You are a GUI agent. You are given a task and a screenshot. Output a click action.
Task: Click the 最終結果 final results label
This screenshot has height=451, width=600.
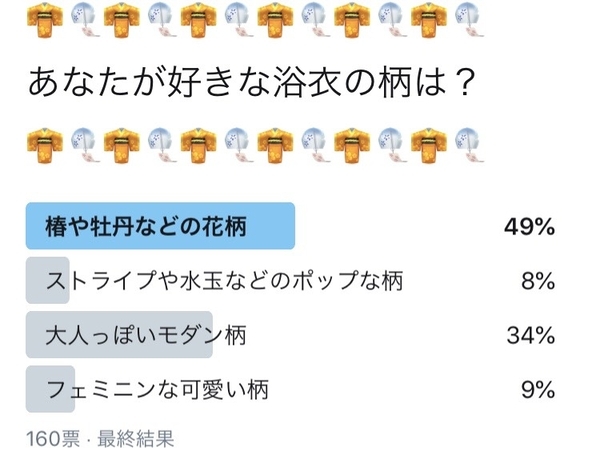[139, 437]
